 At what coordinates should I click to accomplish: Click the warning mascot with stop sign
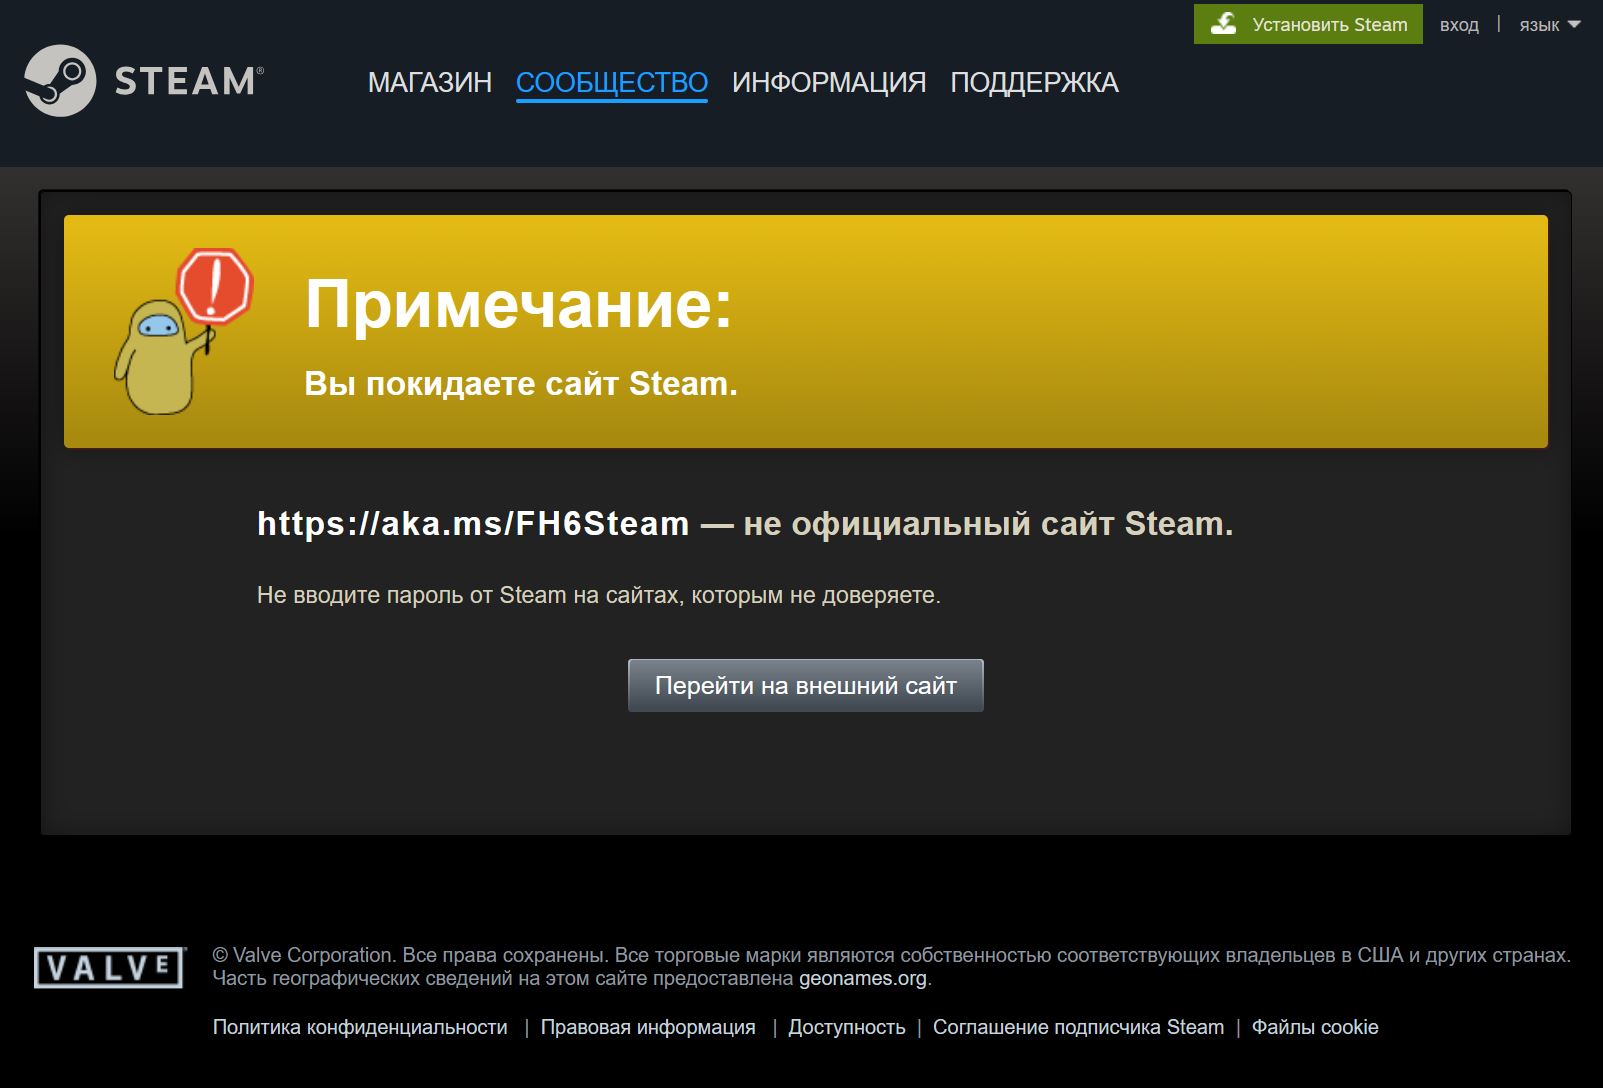coord(182,331)
